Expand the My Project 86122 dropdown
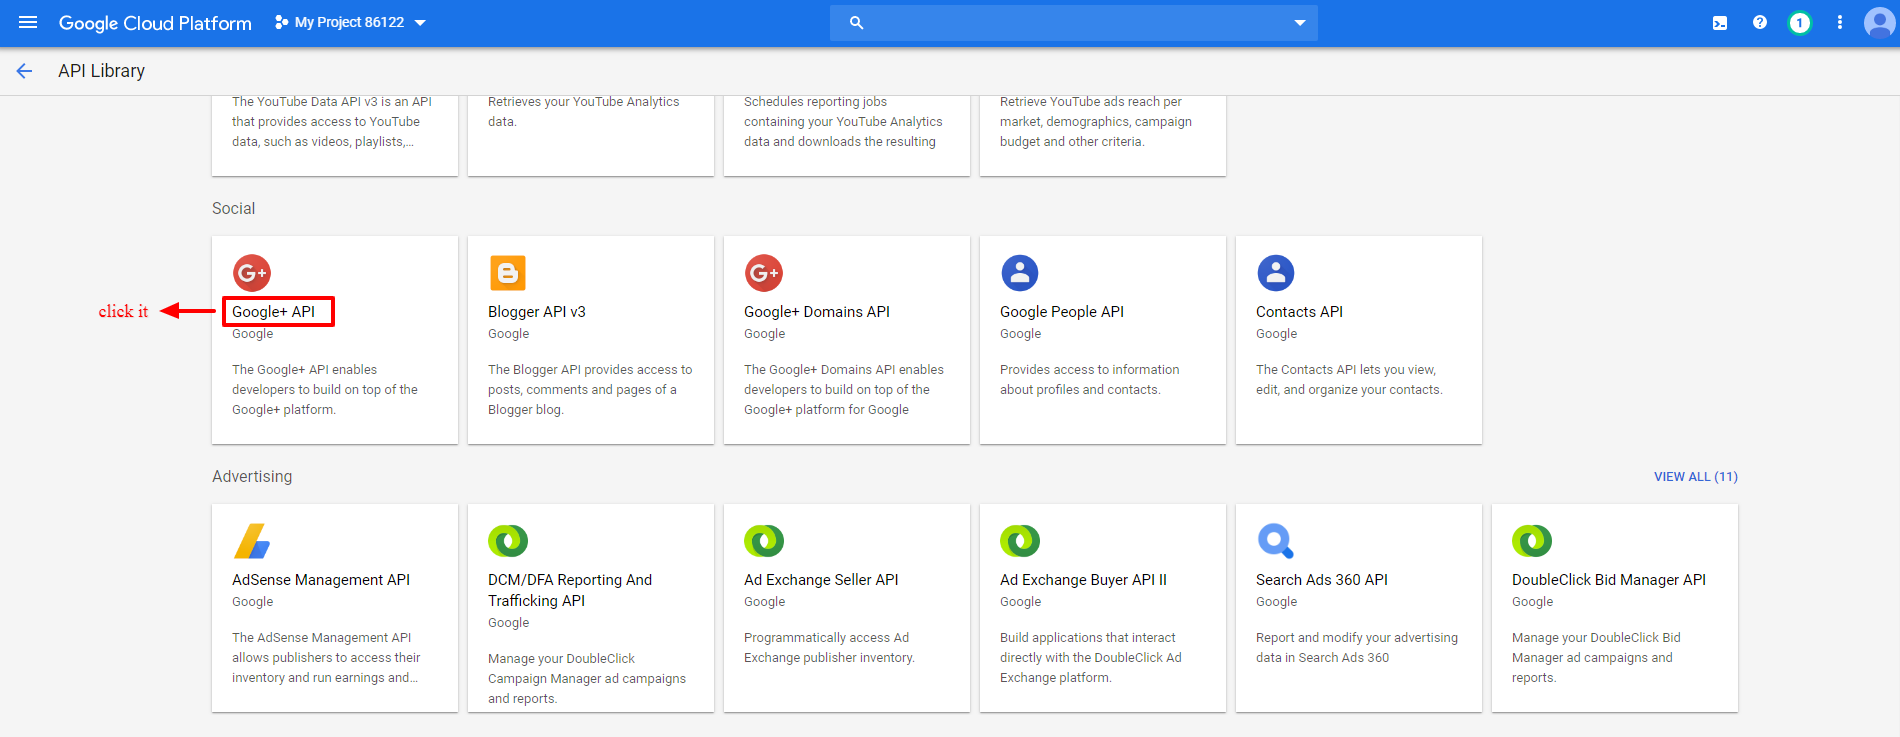Image resolution: width=1900 pixels, height=737 pixels. [350, 23]
